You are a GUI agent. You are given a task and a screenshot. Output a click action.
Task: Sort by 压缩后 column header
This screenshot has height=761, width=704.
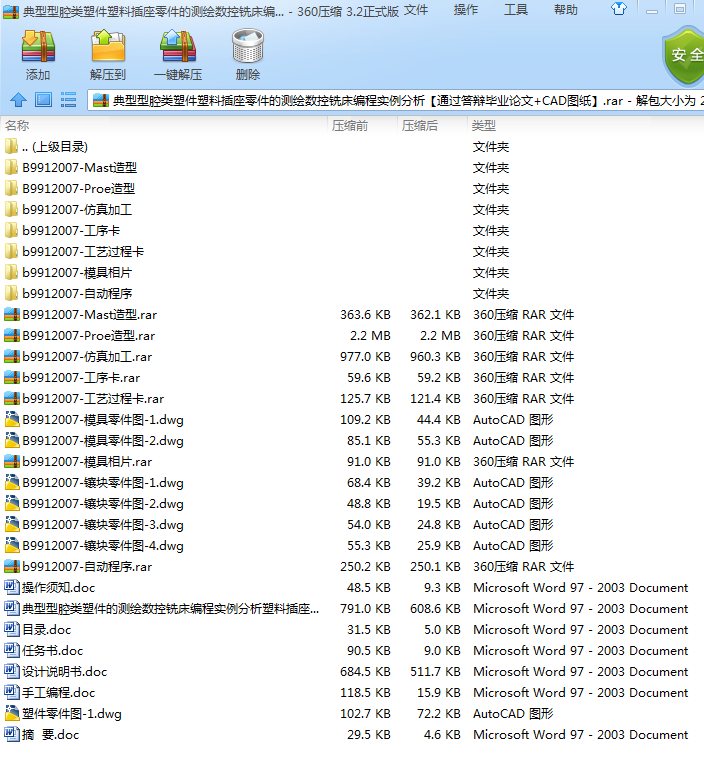(x=433, y=126)
